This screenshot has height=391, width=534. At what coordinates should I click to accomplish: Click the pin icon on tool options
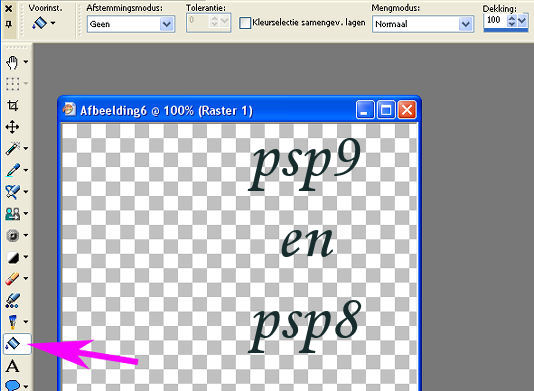tap(9, 25)
